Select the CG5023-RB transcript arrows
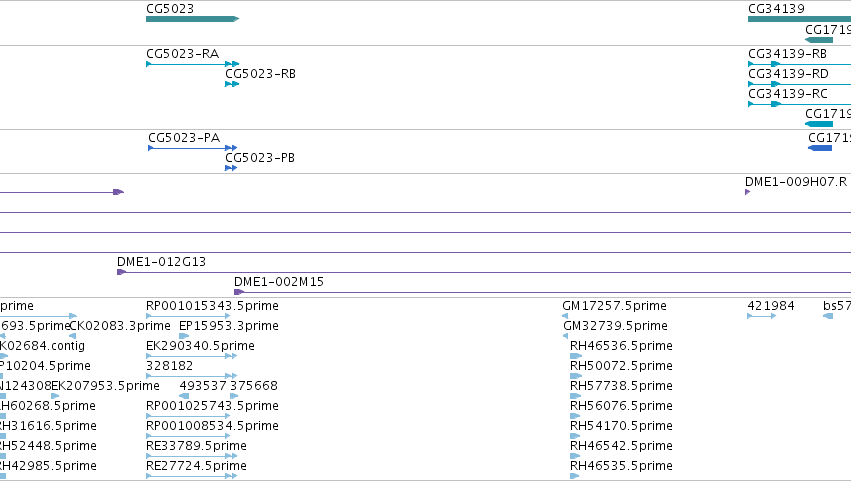Viewport: 851px width, 481px height. 232,84
